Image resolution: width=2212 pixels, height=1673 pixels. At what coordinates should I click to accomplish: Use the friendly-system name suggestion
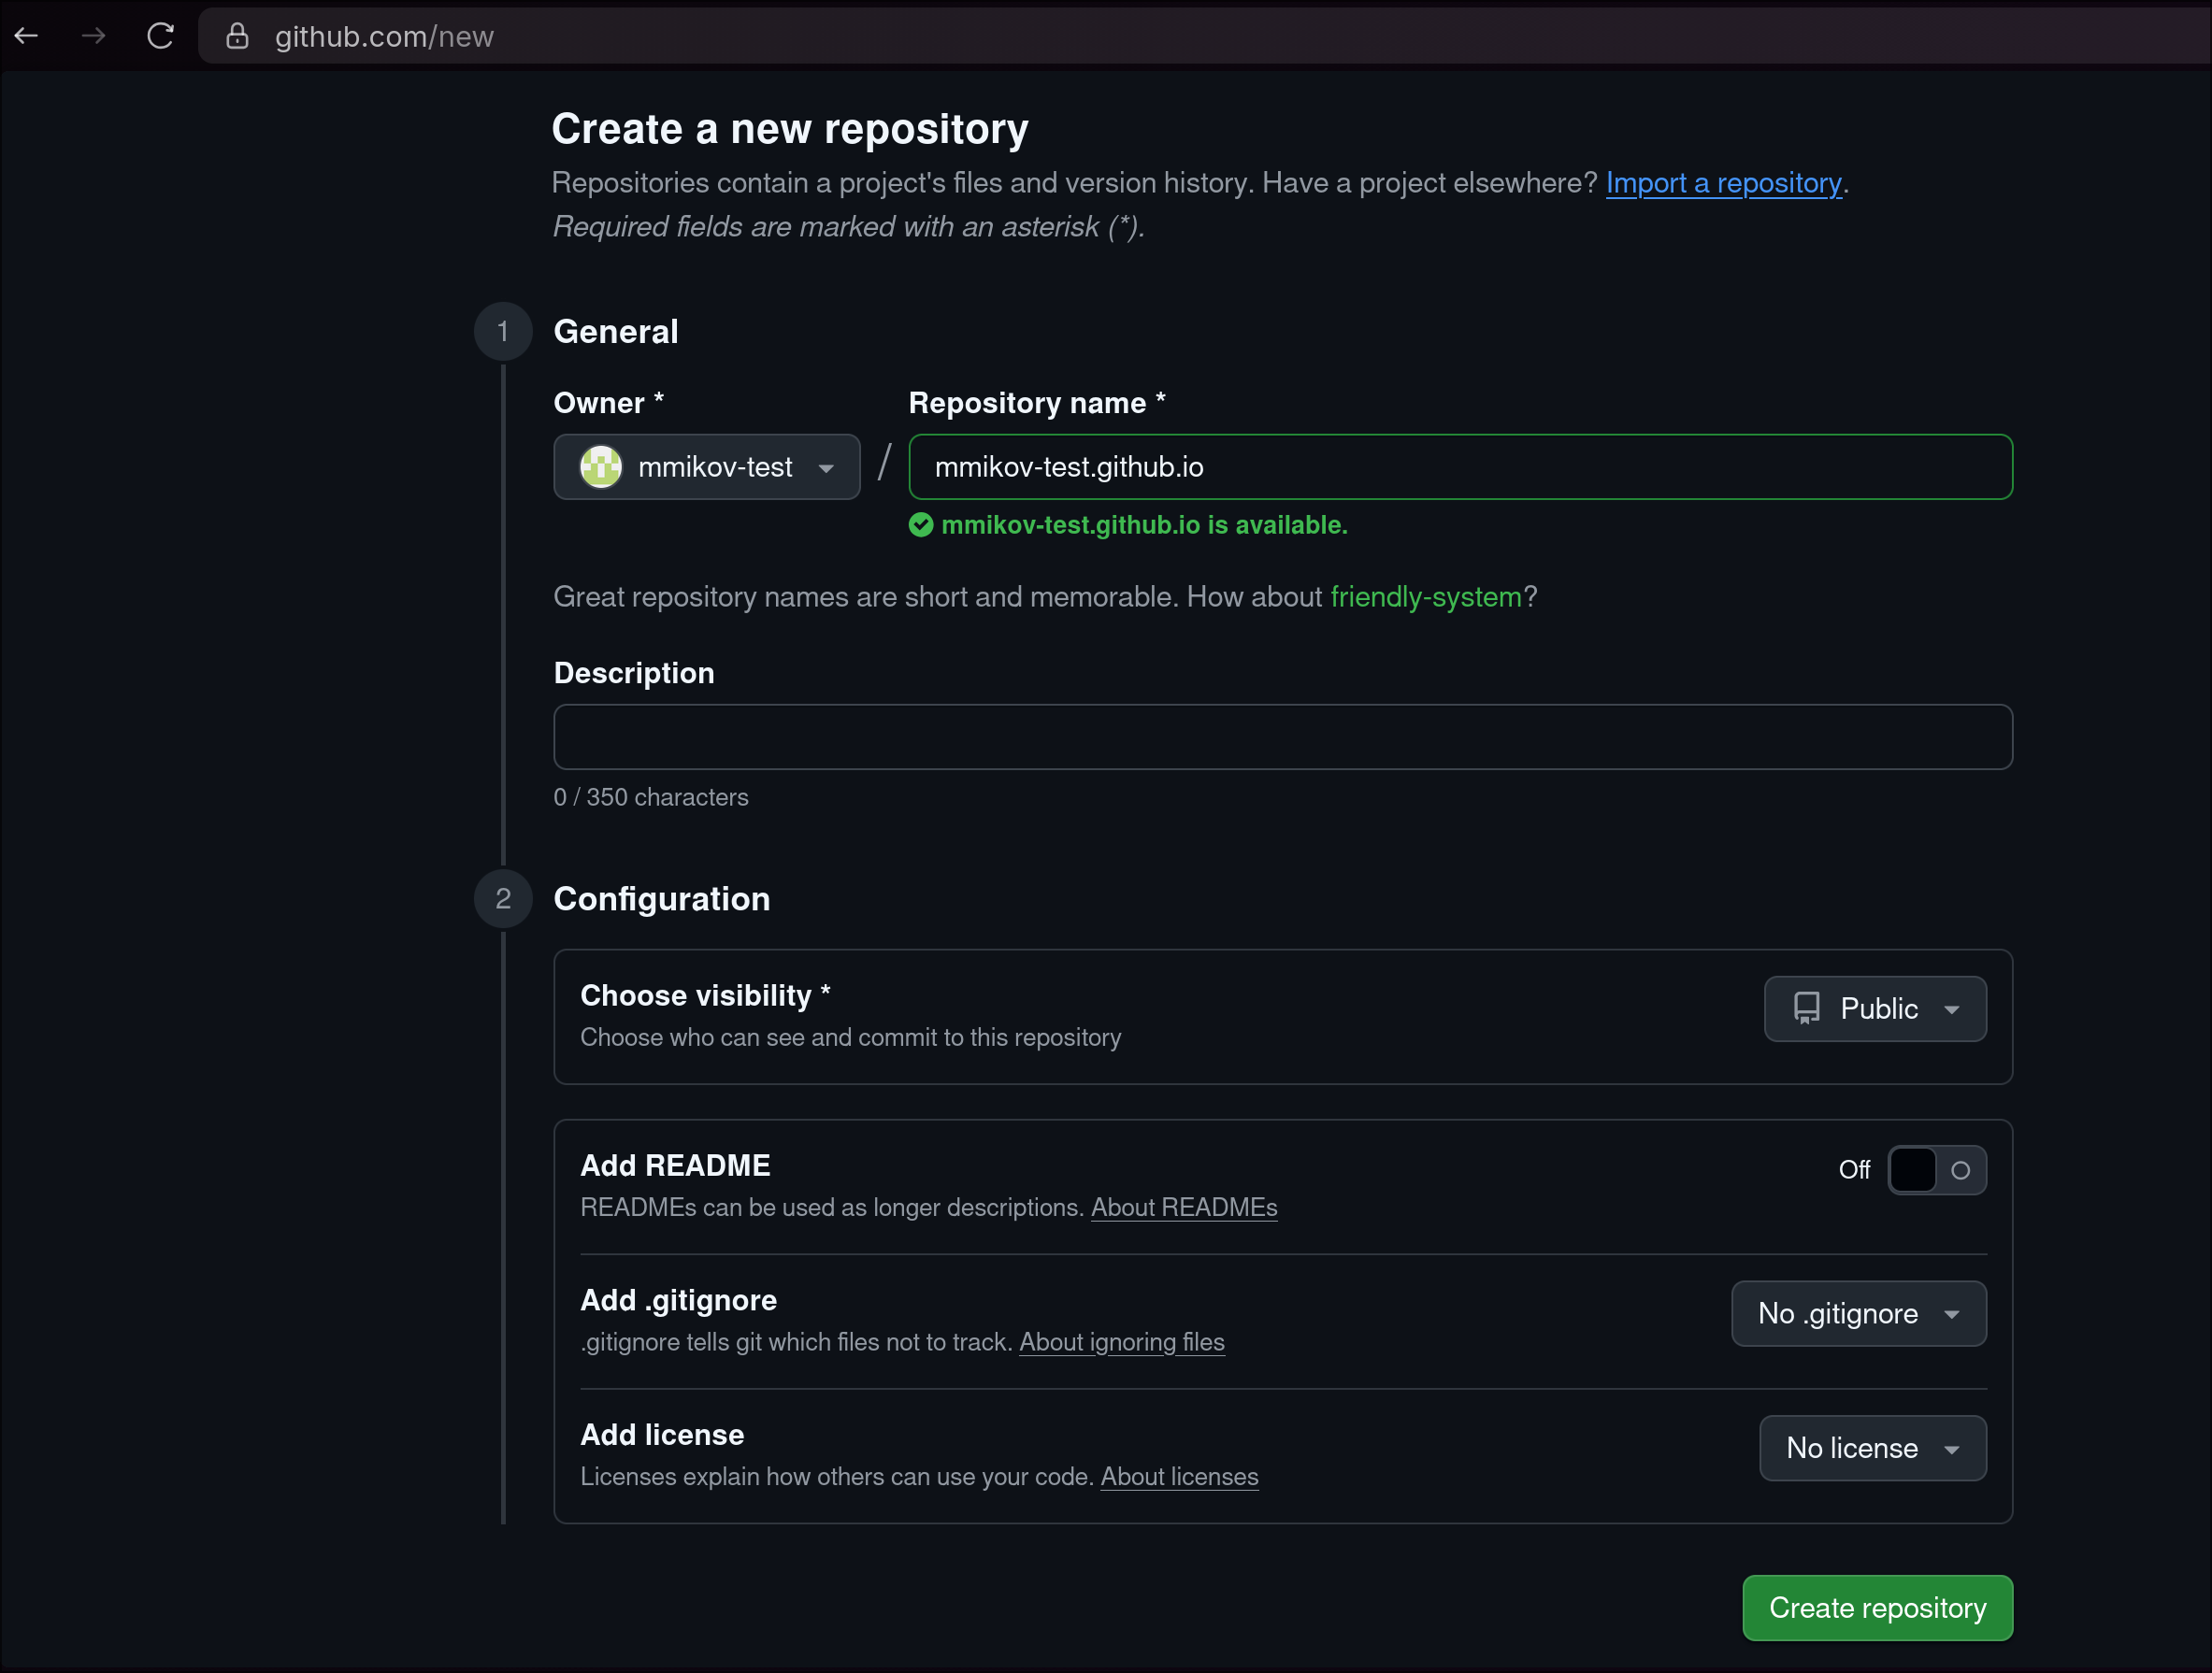click(1425, 597)
